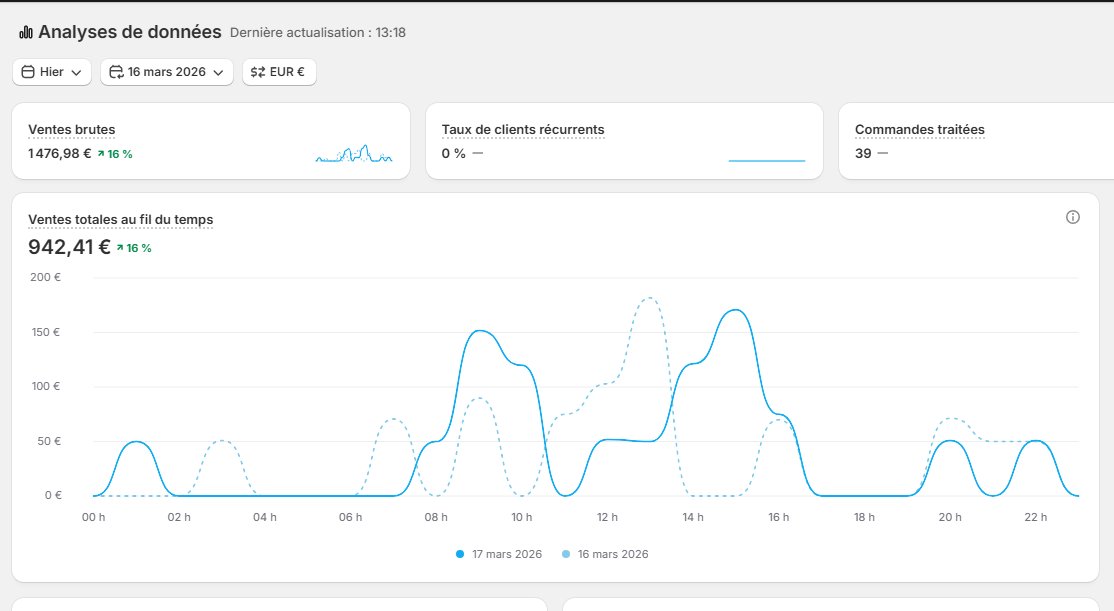Click the 0 % returning customer value
Image resolution: width=1114 pixels, height=611 pixels.
(453, 153)
